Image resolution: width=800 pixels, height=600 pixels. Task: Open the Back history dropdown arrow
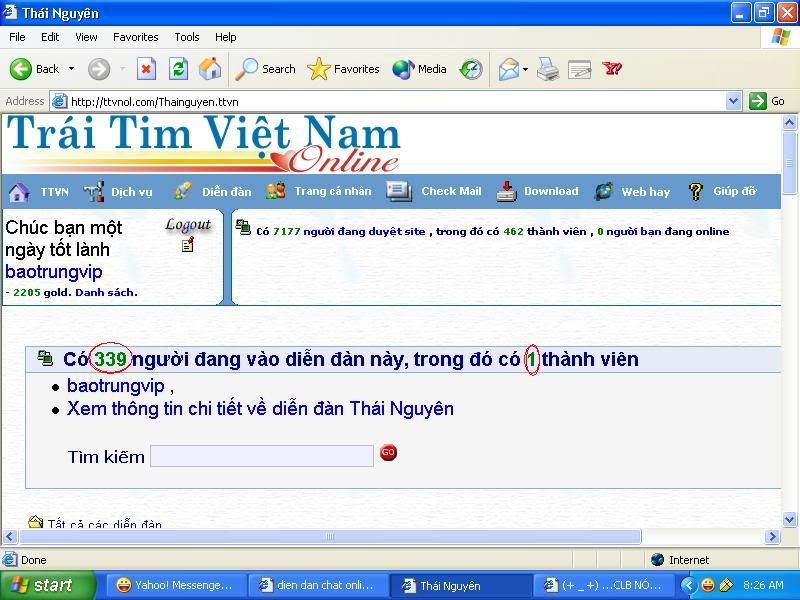pos(71,69)
